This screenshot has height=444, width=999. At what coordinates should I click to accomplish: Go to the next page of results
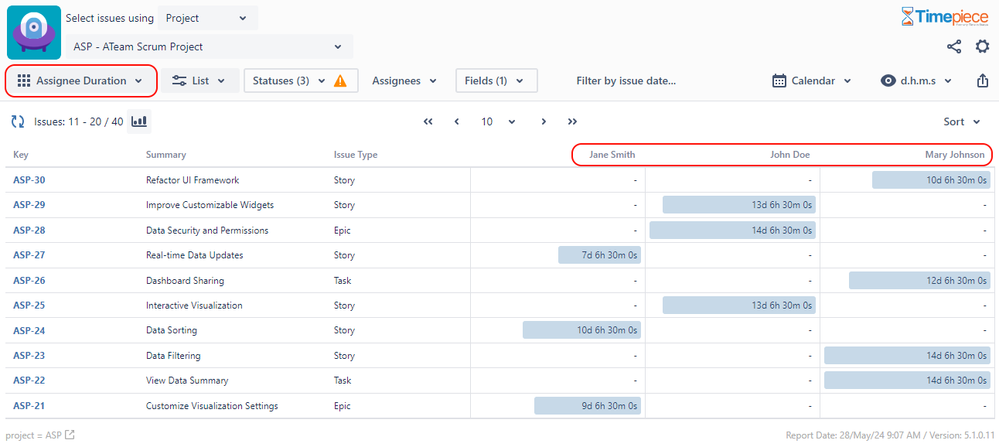543,122
